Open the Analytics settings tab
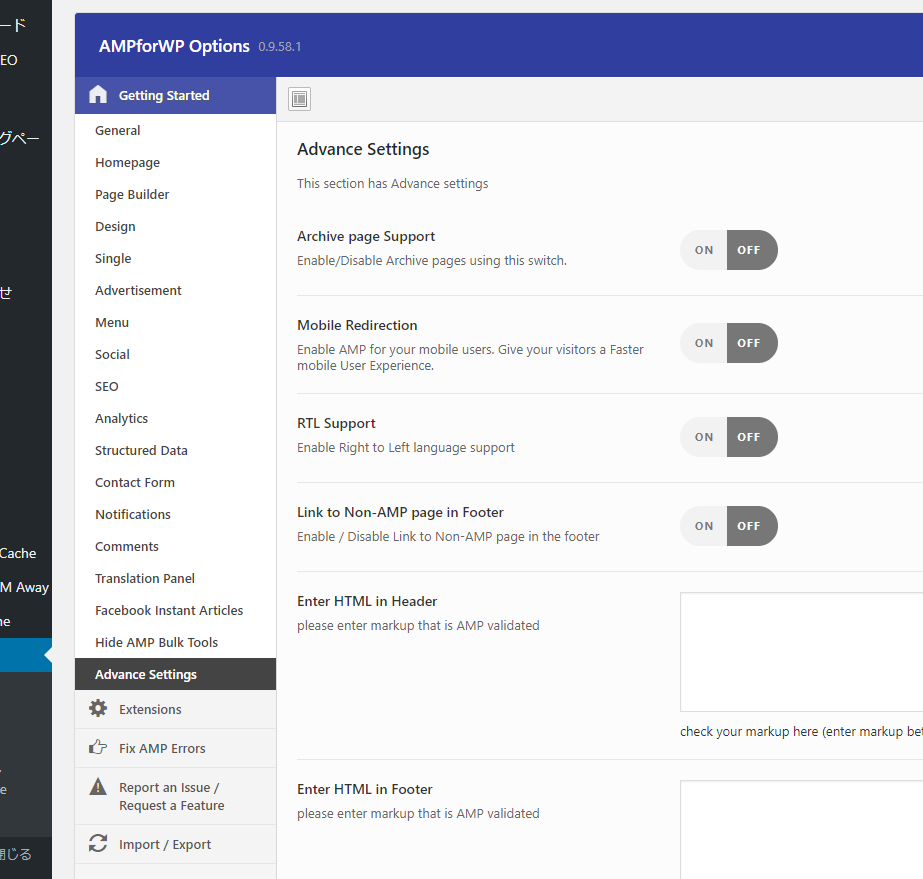Viewport: 923px width, 879px height. click(x=175, y=419)
